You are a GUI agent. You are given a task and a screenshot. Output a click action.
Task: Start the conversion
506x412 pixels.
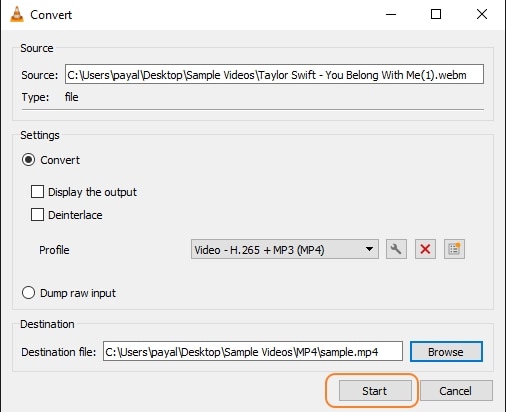[x=375, y=391]
